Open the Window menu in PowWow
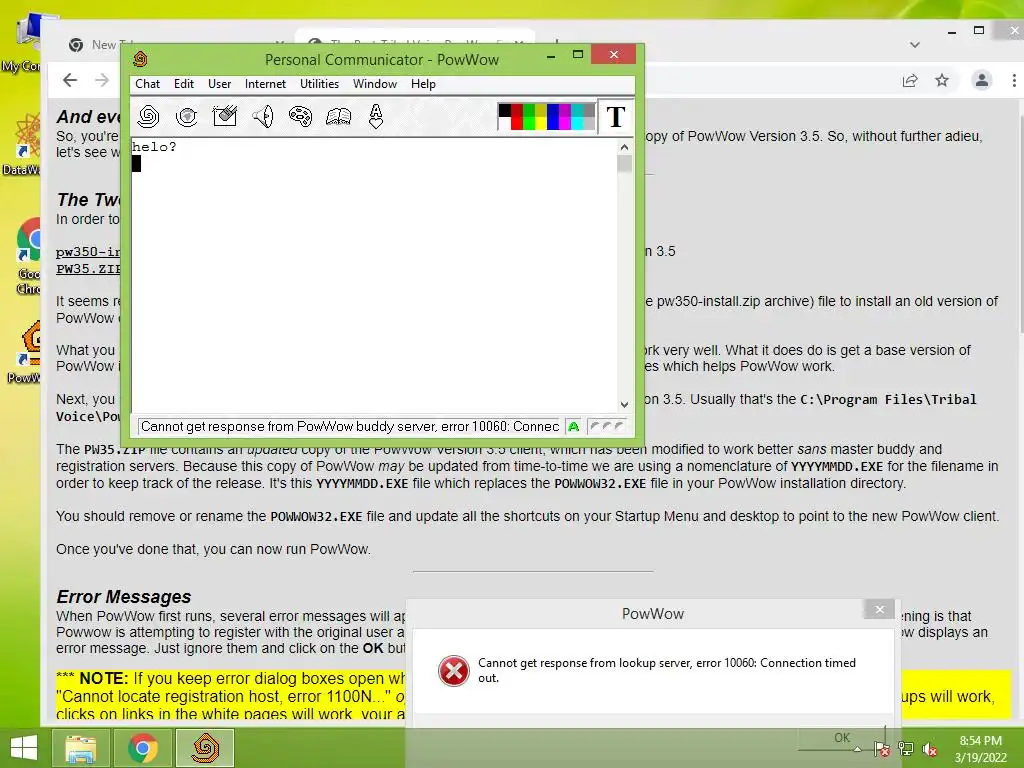The height and width of the screenshot is (768, 1024). 375,84
